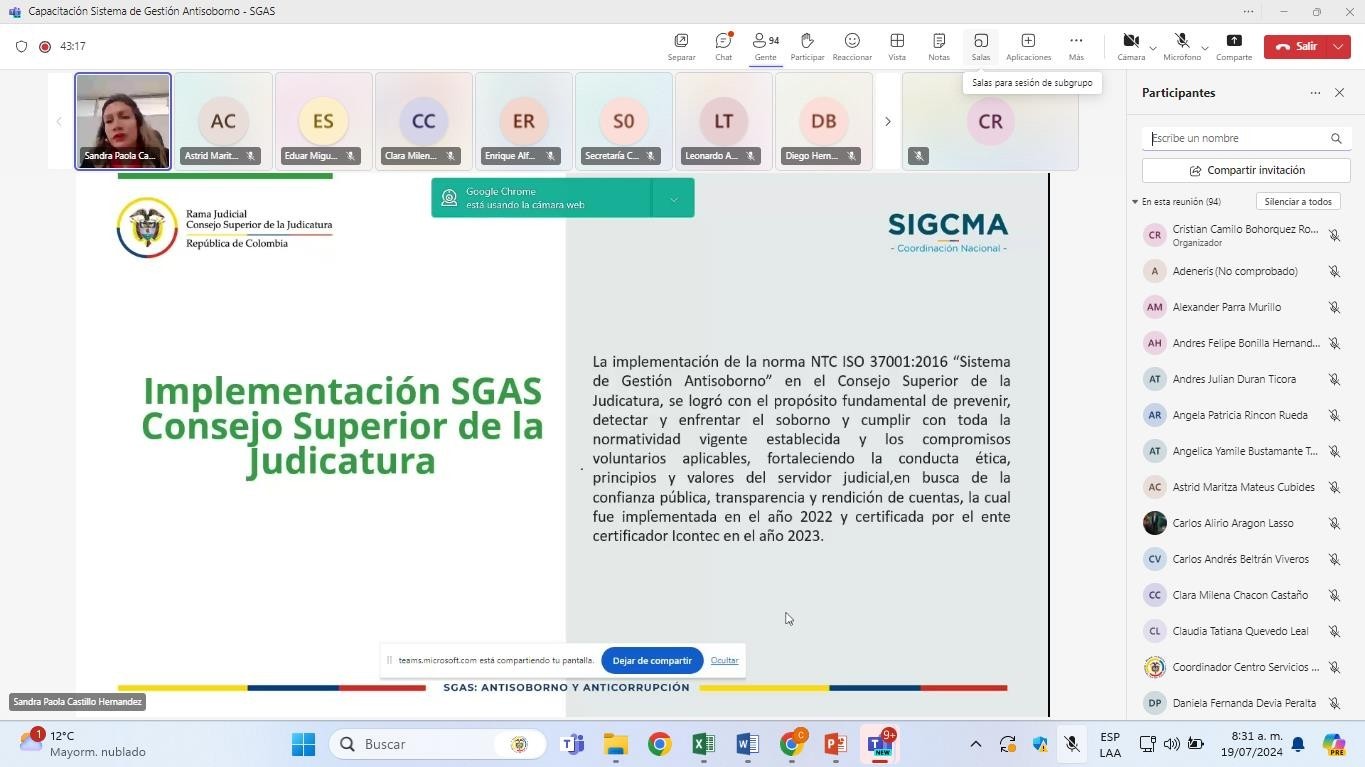The image size is (1365, 767).
Task: Mute Cristian Camilo Bohorquez in participants list
Action: [x=1335, y=234]
